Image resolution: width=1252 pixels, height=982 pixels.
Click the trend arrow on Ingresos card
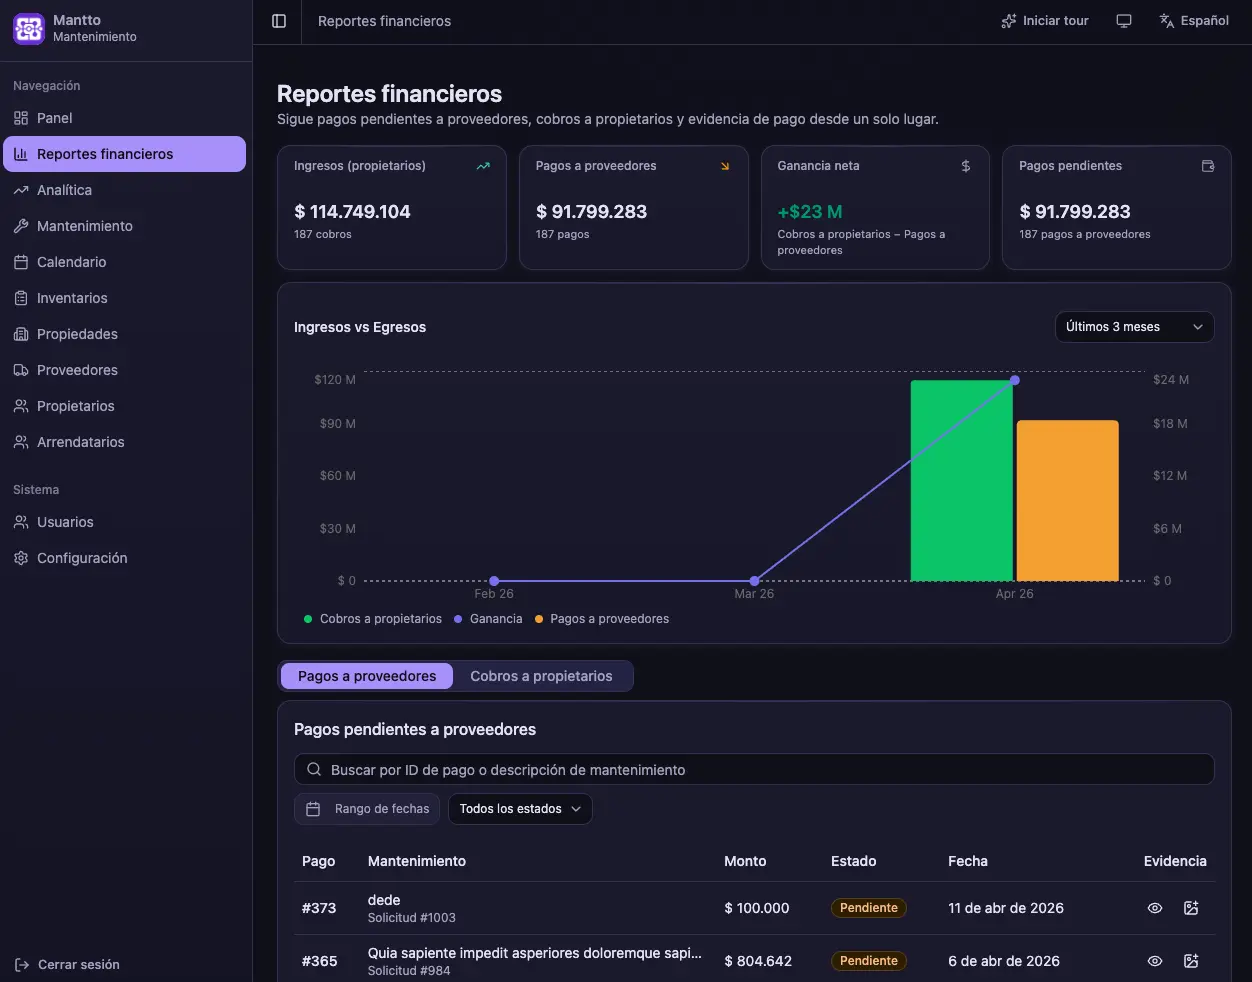click(483, 166)
